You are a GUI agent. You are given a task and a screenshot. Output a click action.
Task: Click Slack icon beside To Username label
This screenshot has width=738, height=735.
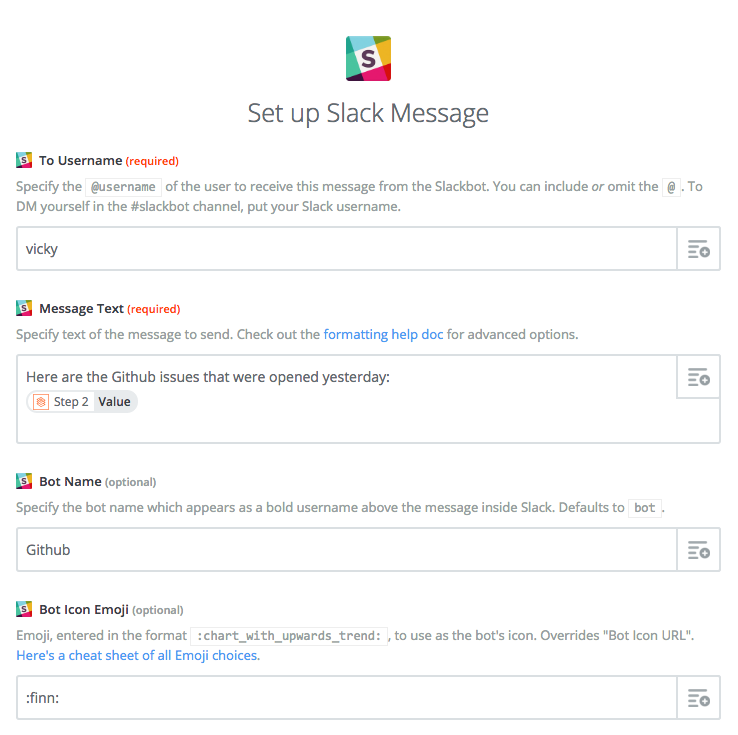point(24,160)
